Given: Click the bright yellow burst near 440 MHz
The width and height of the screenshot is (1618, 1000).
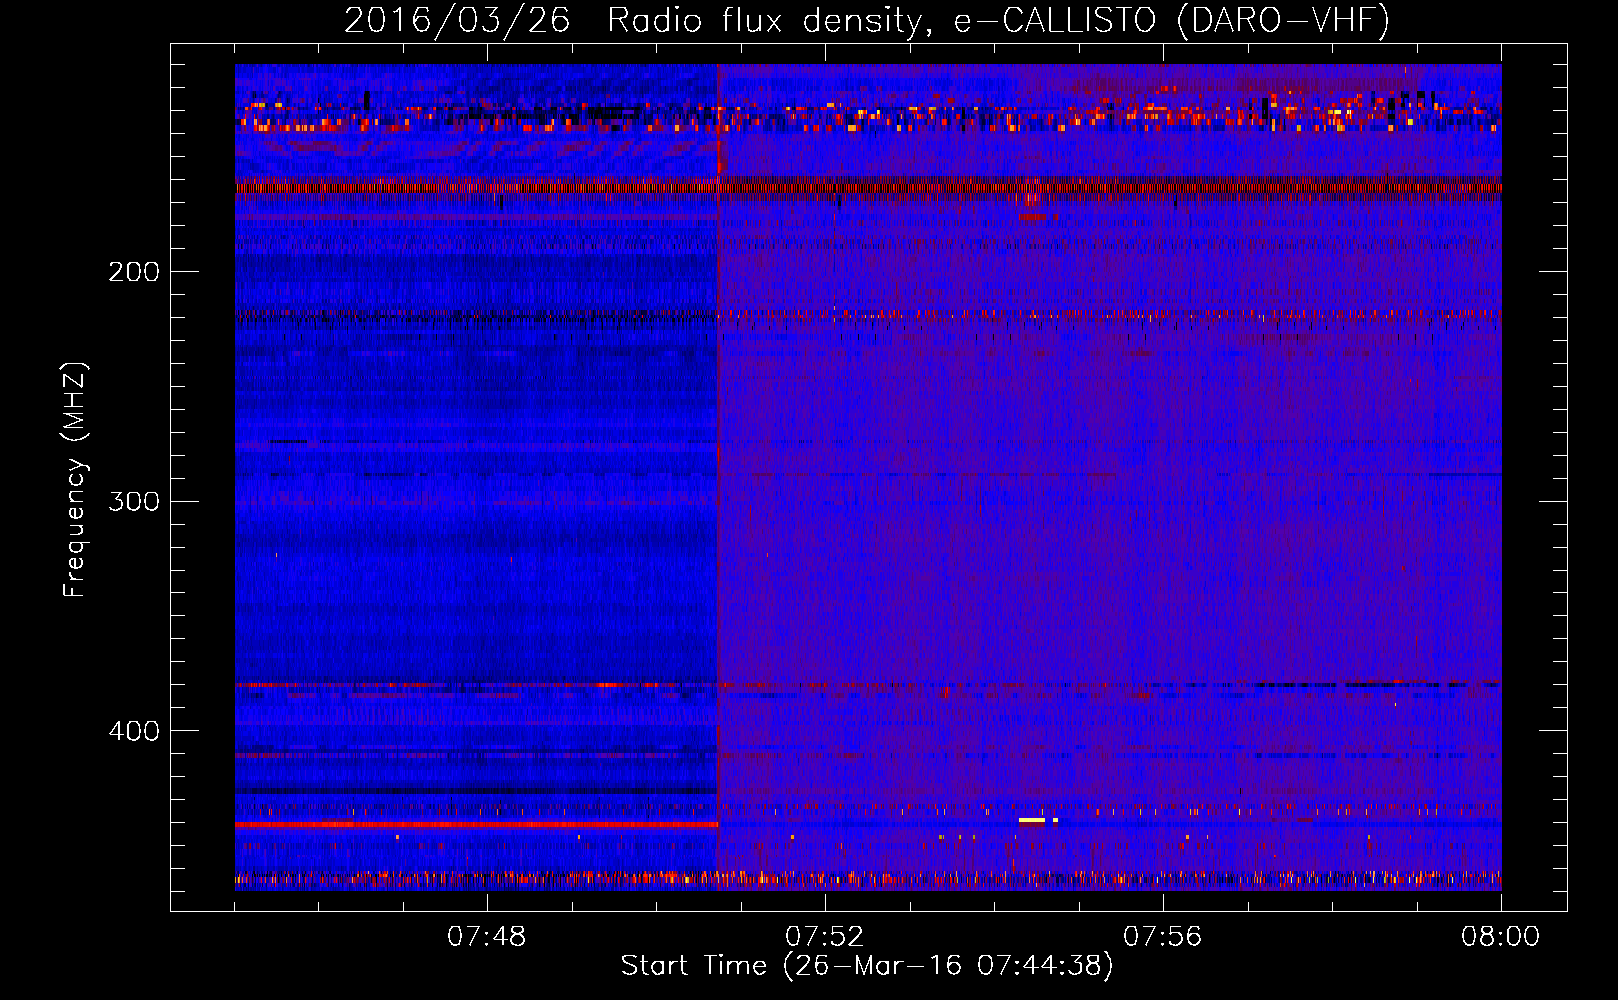Looking at the screenshot, I should coord(1032,820).
